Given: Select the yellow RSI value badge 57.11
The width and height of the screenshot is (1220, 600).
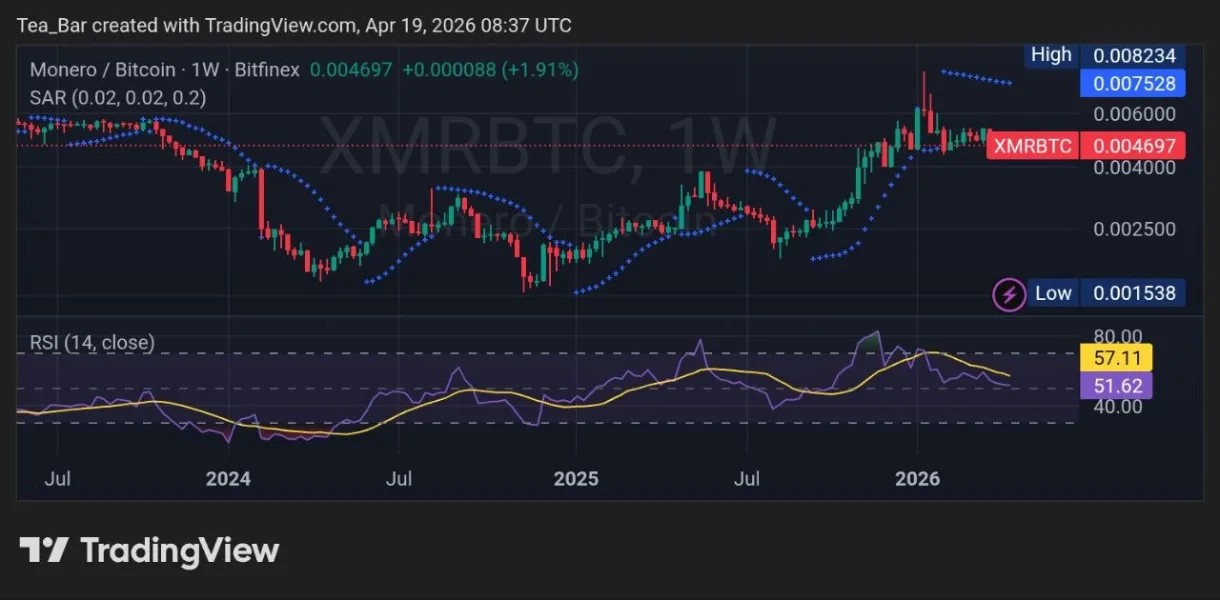Looking at the screenshot, I should 1117,356.
